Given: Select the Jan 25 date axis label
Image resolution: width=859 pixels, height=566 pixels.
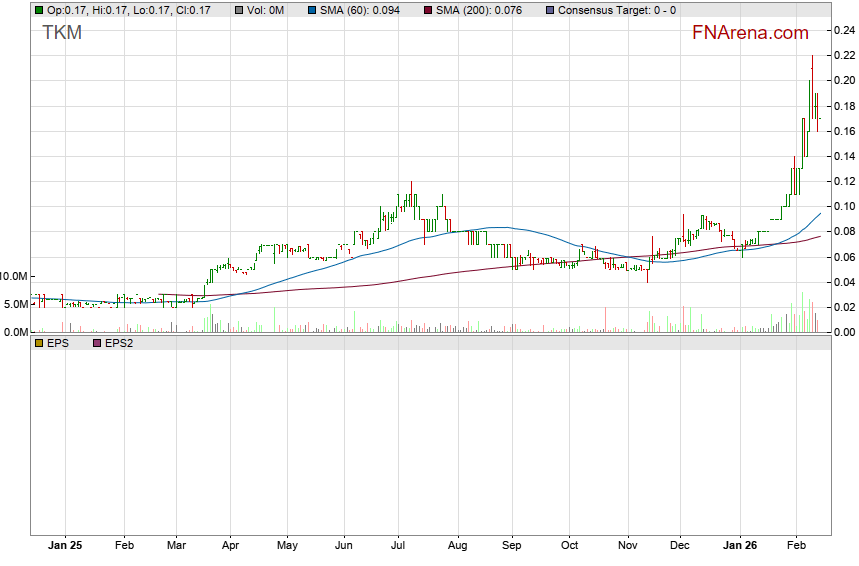Looking at the screenshot, I should pos(64,547).
